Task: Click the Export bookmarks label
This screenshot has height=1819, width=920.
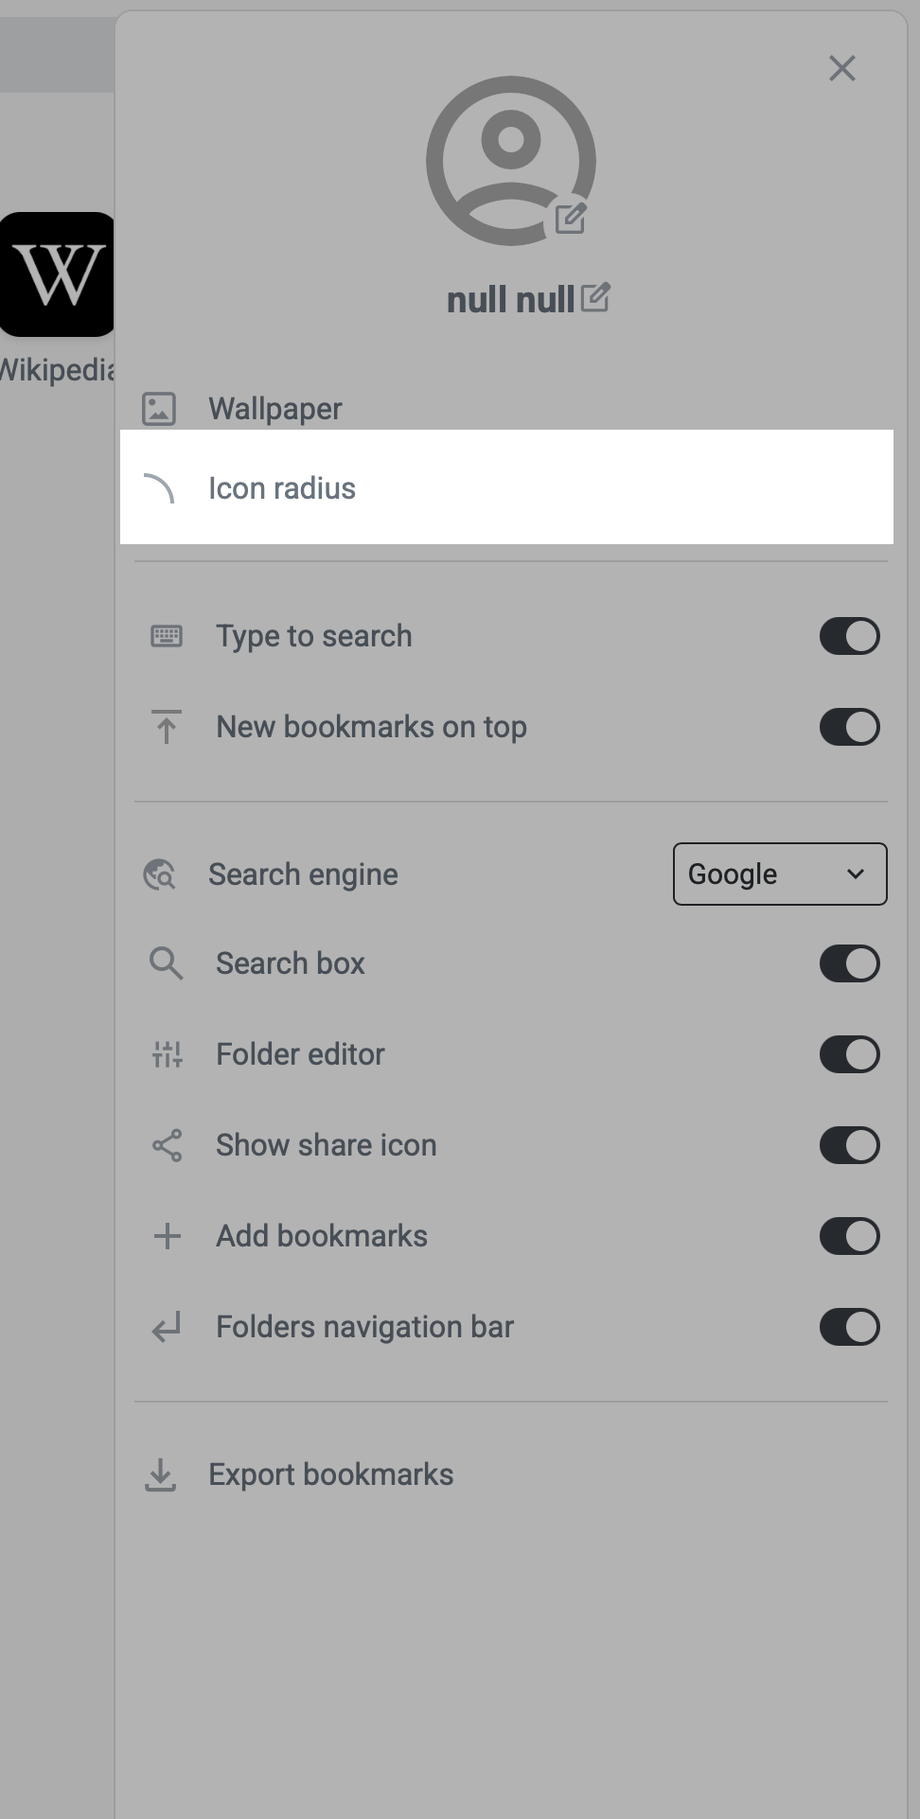Action: click(330, 1474)
